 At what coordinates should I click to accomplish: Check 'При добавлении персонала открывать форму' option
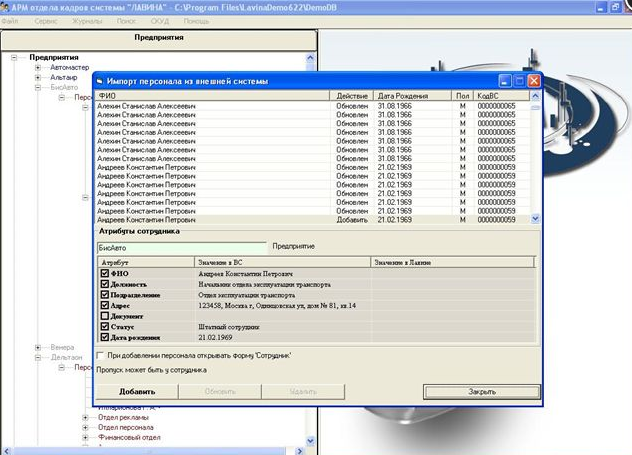tap(100, 355)
